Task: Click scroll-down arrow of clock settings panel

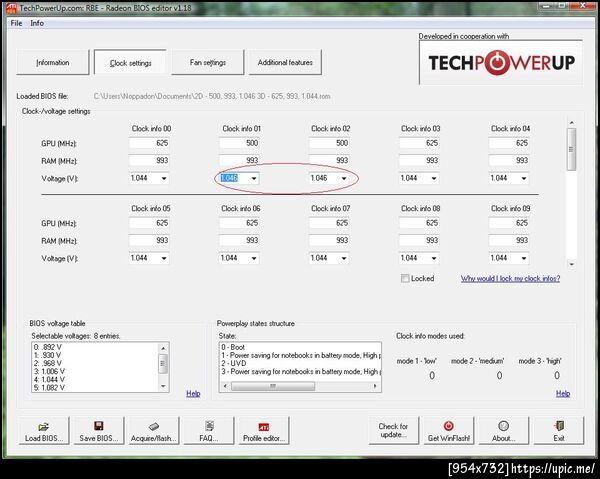Action: click(571, 264)
